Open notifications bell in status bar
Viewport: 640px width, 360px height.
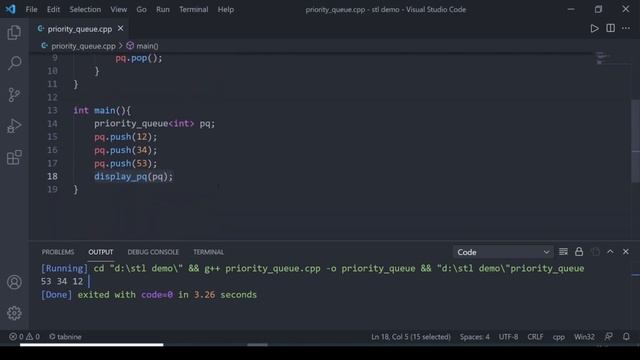[x=626, y=337]
